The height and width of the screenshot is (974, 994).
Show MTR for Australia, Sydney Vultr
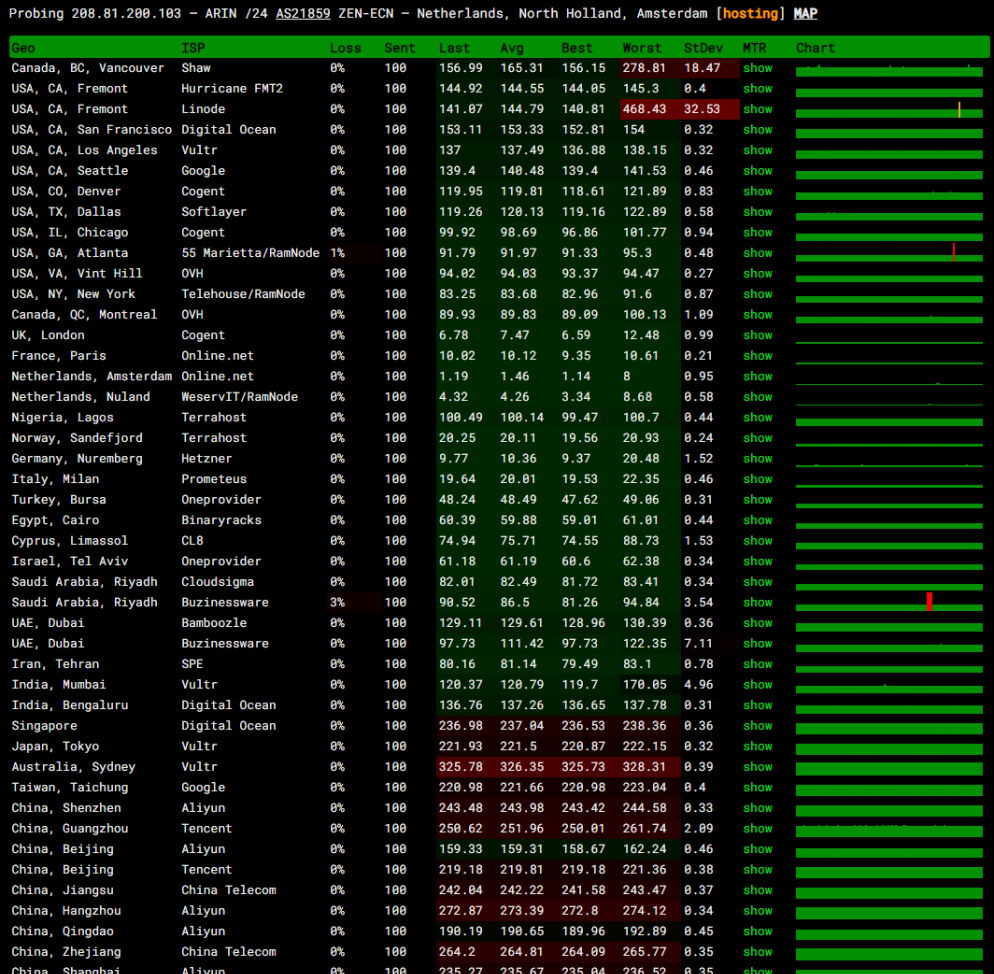coord(758,767)
